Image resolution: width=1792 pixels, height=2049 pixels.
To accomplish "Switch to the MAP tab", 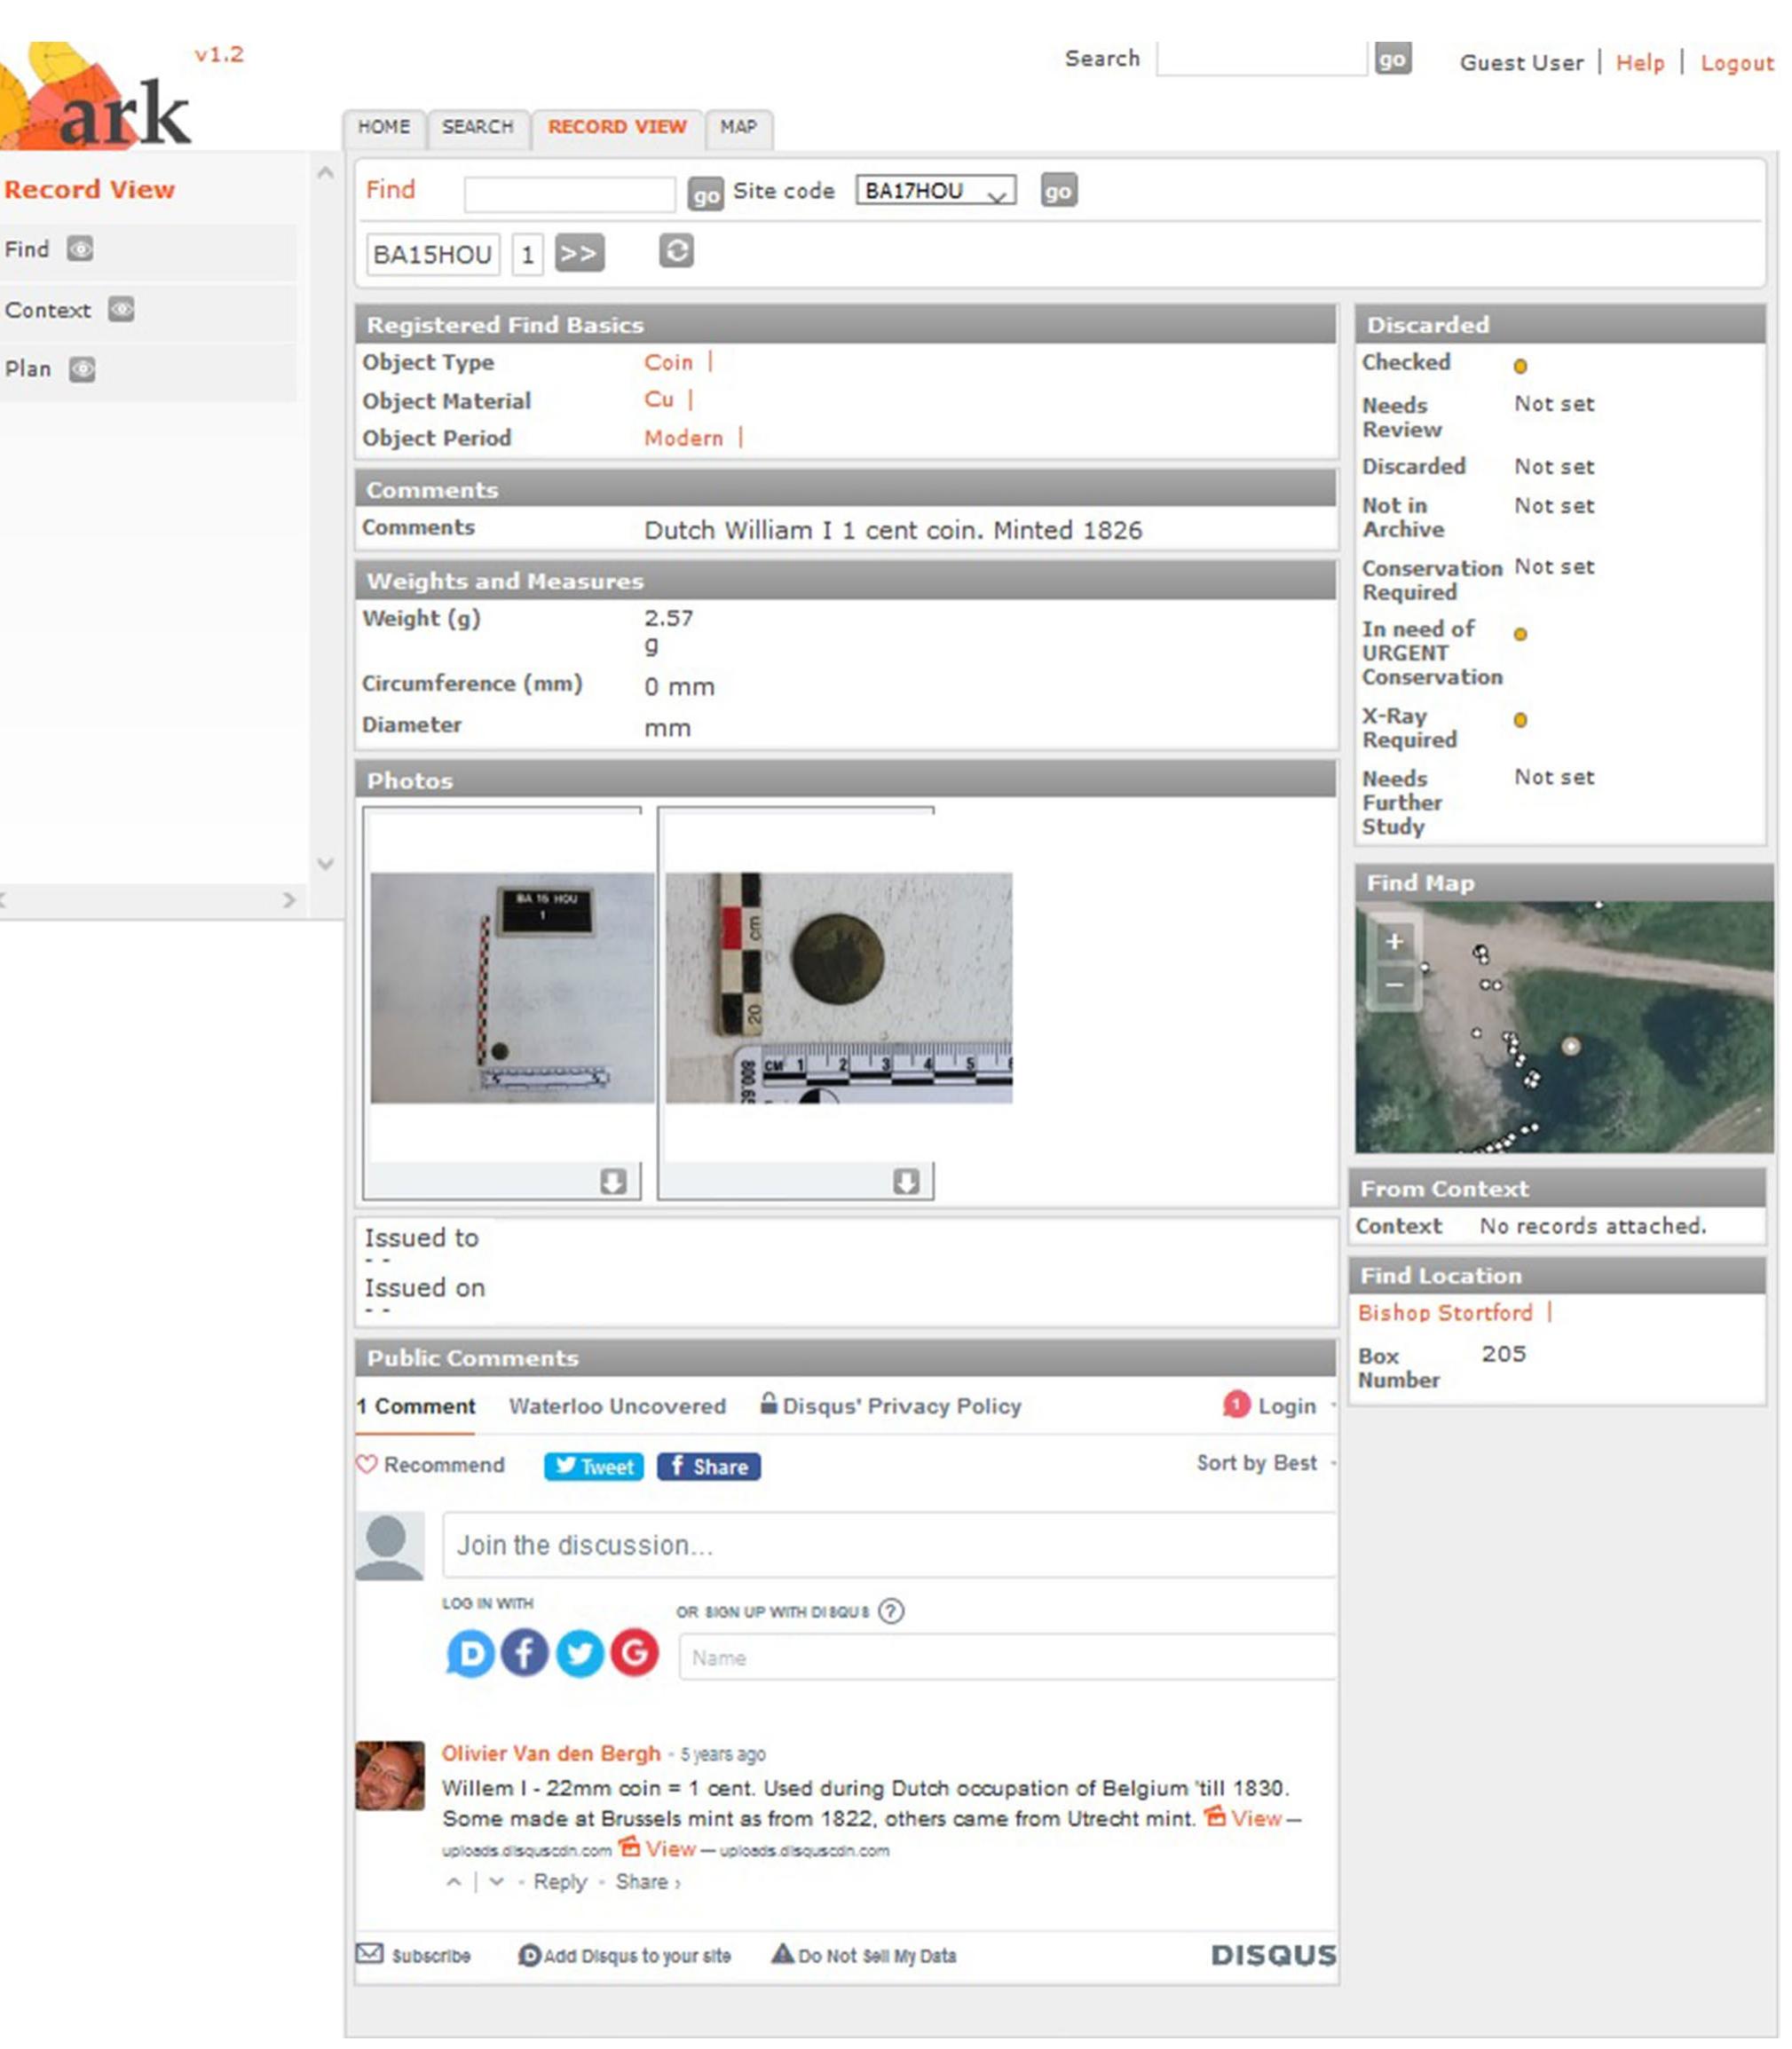I will tap(738, 127).
